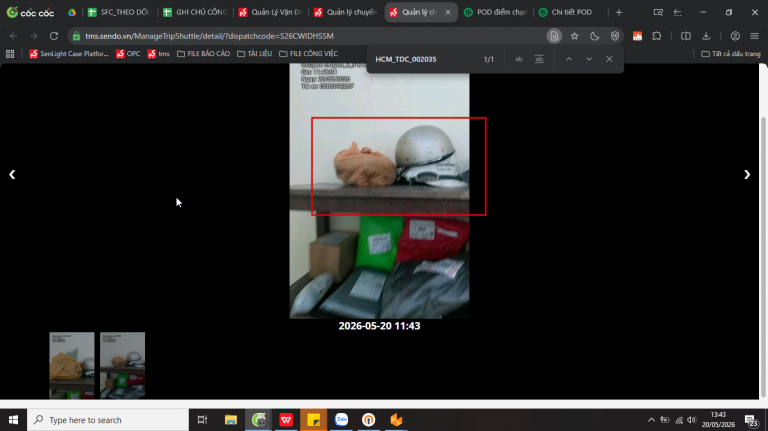Expand TÀI LIỆU bookmark folder

pos(254,54)
